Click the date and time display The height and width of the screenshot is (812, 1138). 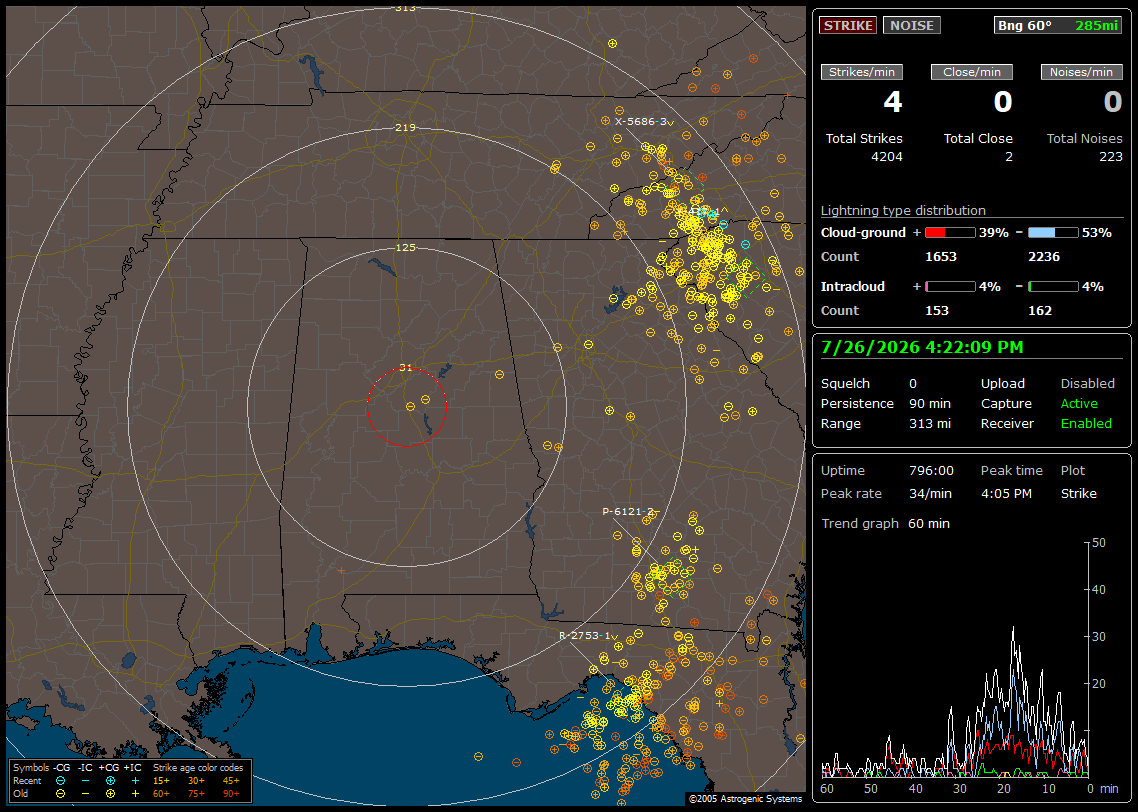tap(922, 348)
